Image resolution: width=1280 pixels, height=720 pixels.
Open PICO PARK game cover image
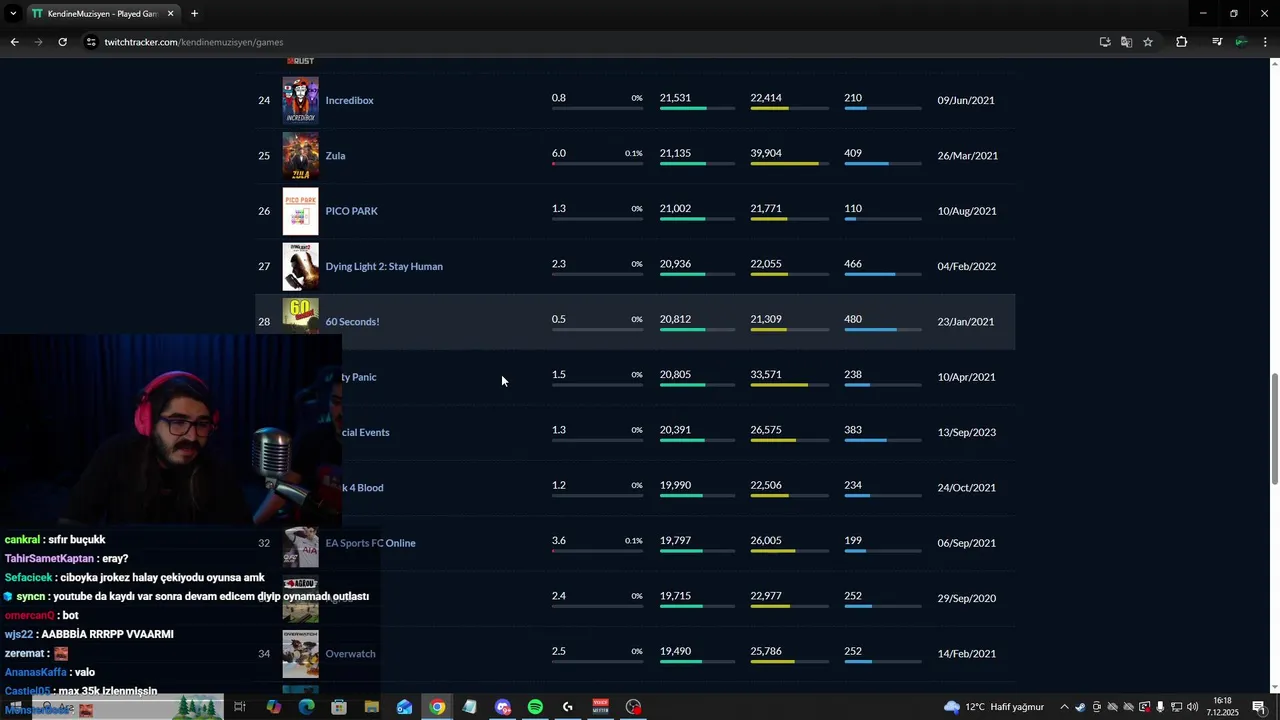(300, 211)
